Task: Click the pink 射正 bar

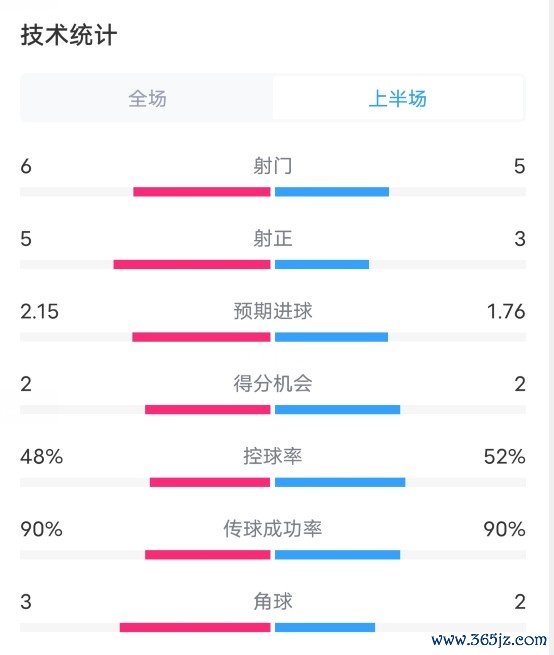Action: click(x=192, y=264)
